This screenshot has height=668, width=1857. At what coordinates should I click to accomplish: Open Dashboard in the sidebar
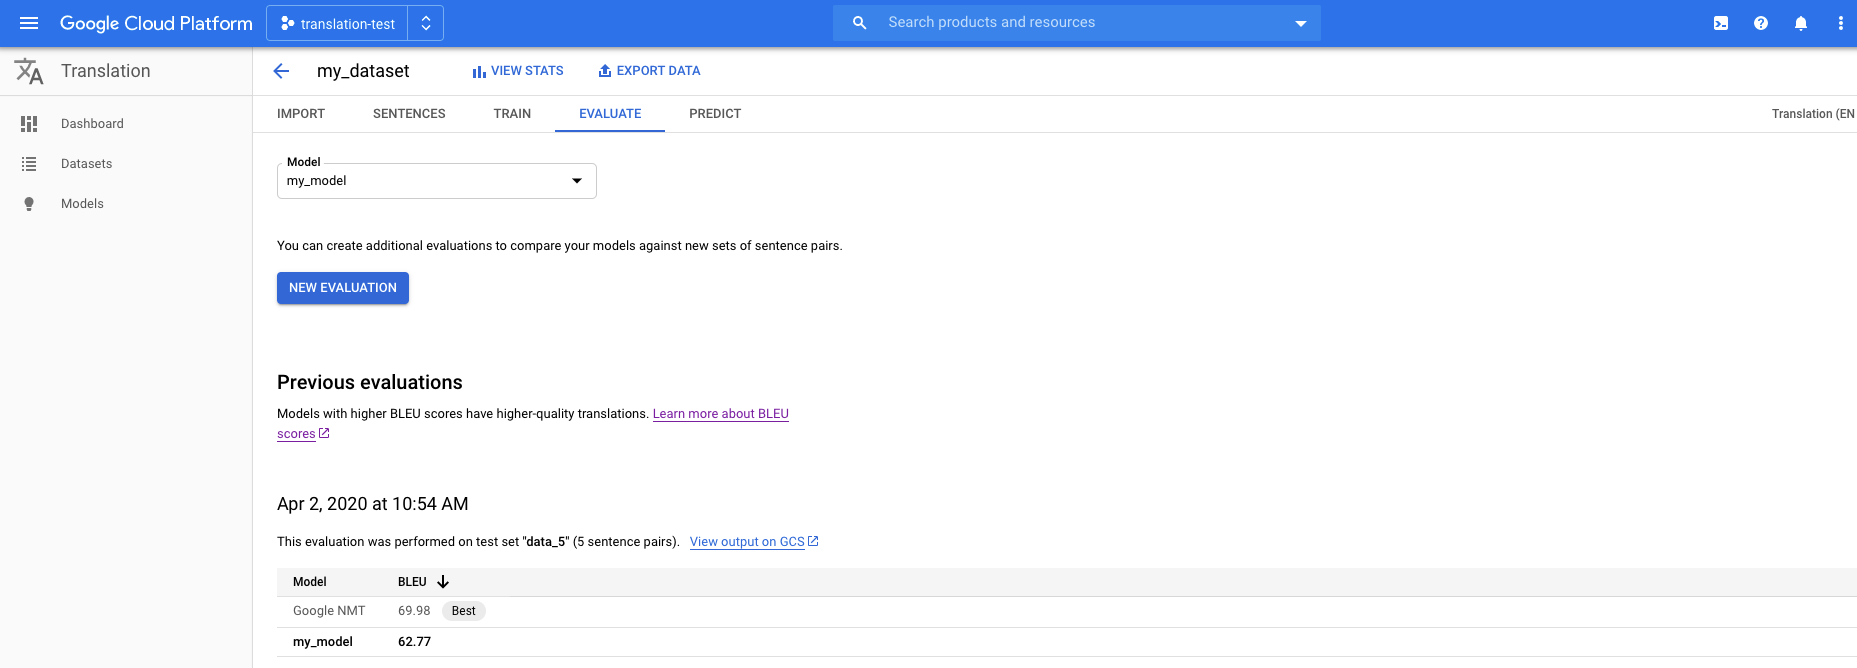pyautogui.click(x=92, y=124)
